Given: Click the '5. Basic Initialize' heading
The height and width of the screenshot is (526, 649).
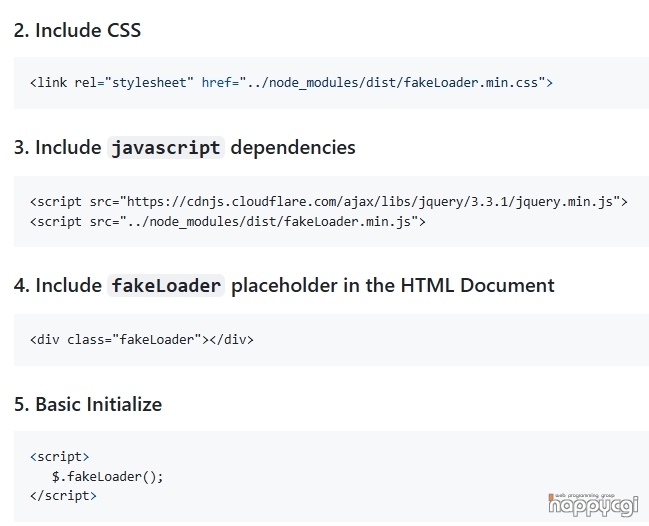Looking at the screenshot, I should tap(88, 404).
